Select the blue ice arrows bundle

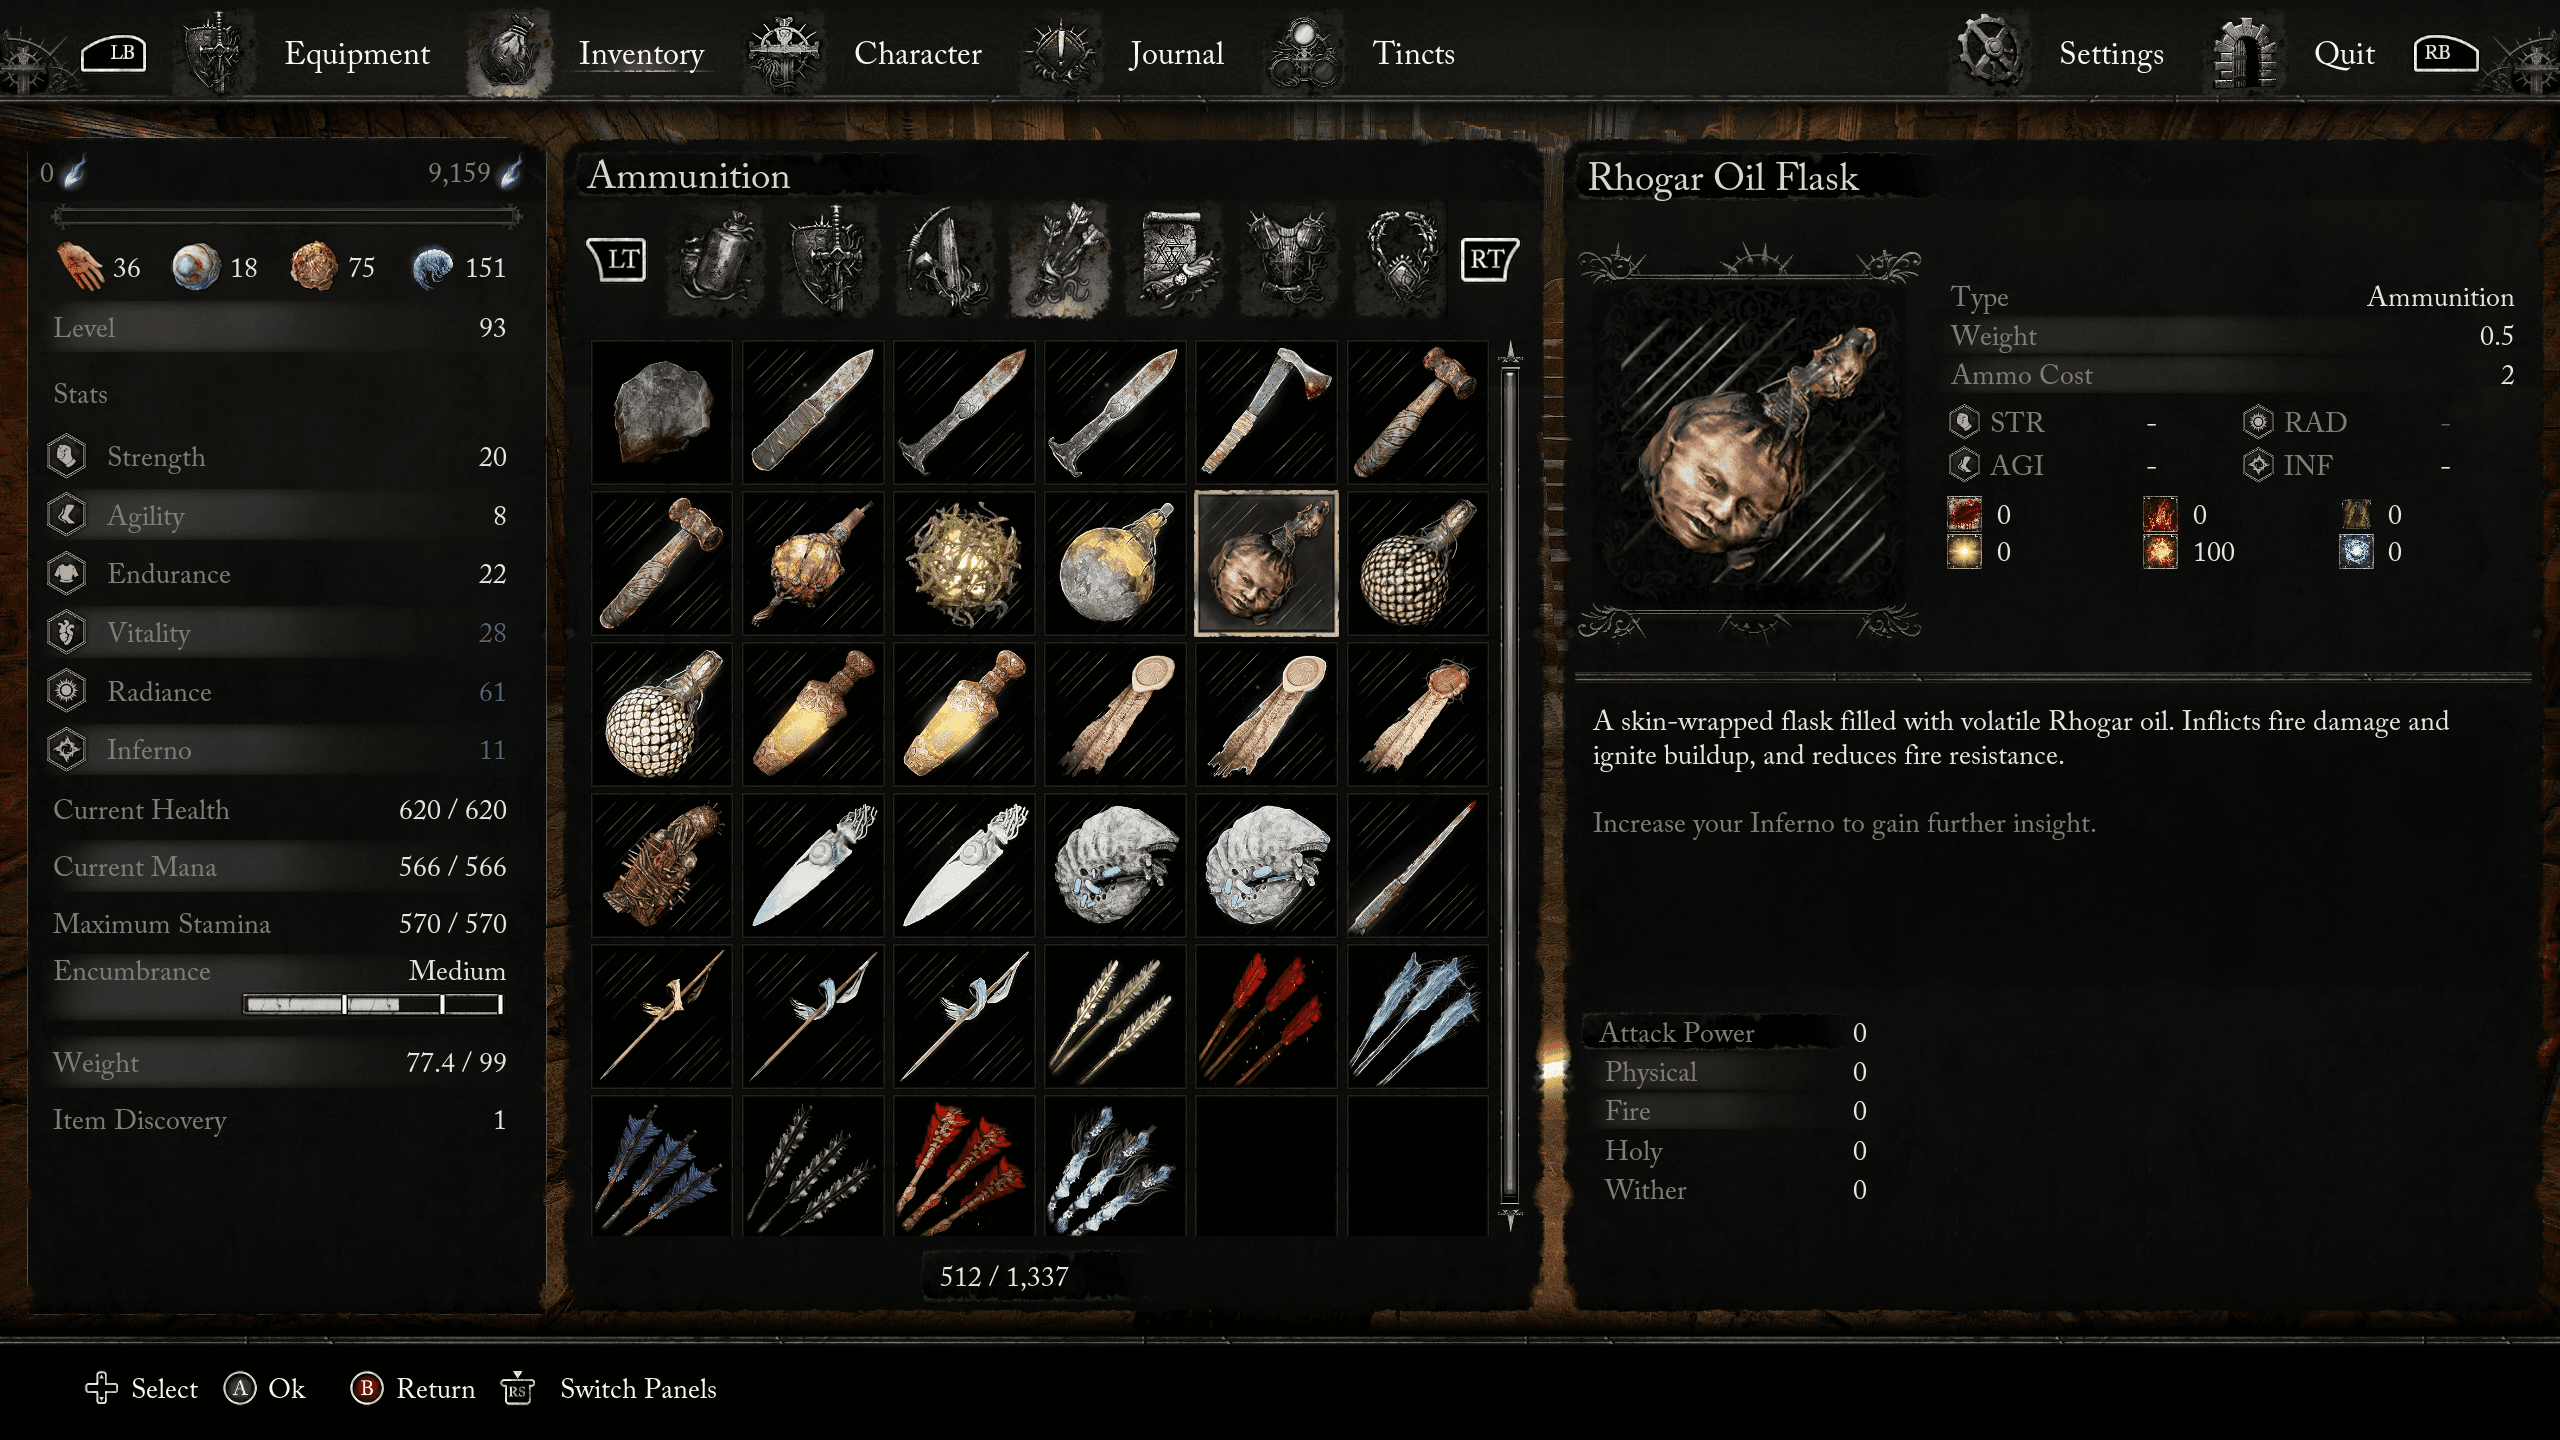(x=1417, y=1016)
